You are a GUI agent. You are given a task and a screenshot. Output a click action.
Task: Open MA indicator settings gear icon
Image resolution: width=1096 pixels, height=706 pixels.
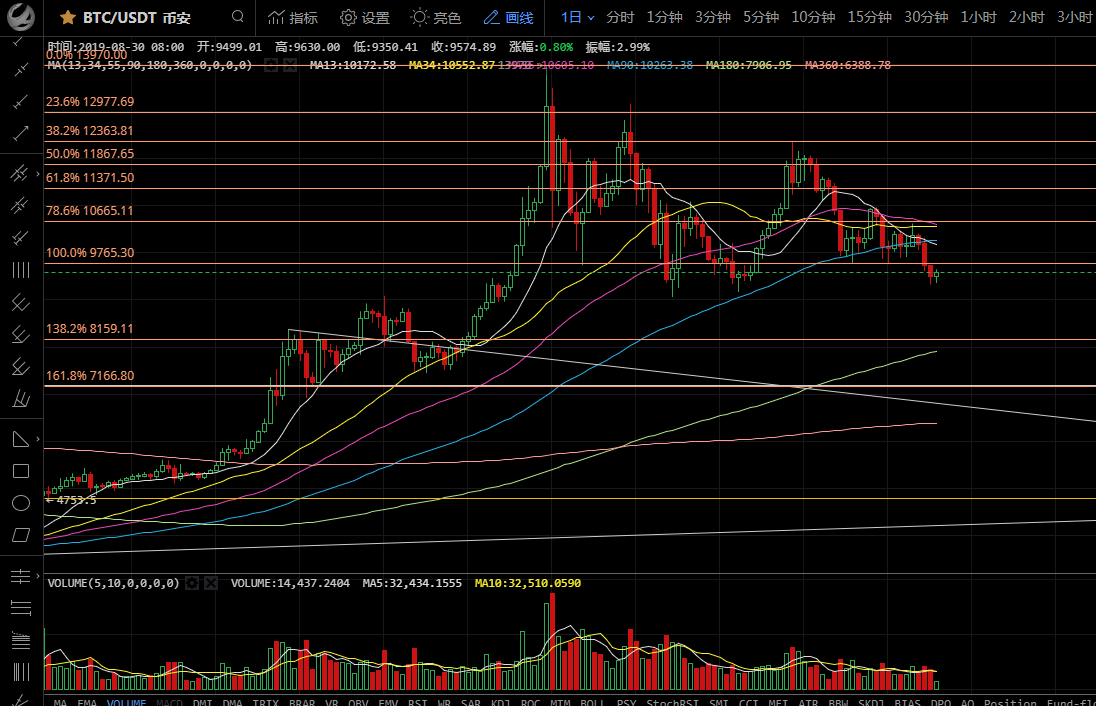(271, 65)
